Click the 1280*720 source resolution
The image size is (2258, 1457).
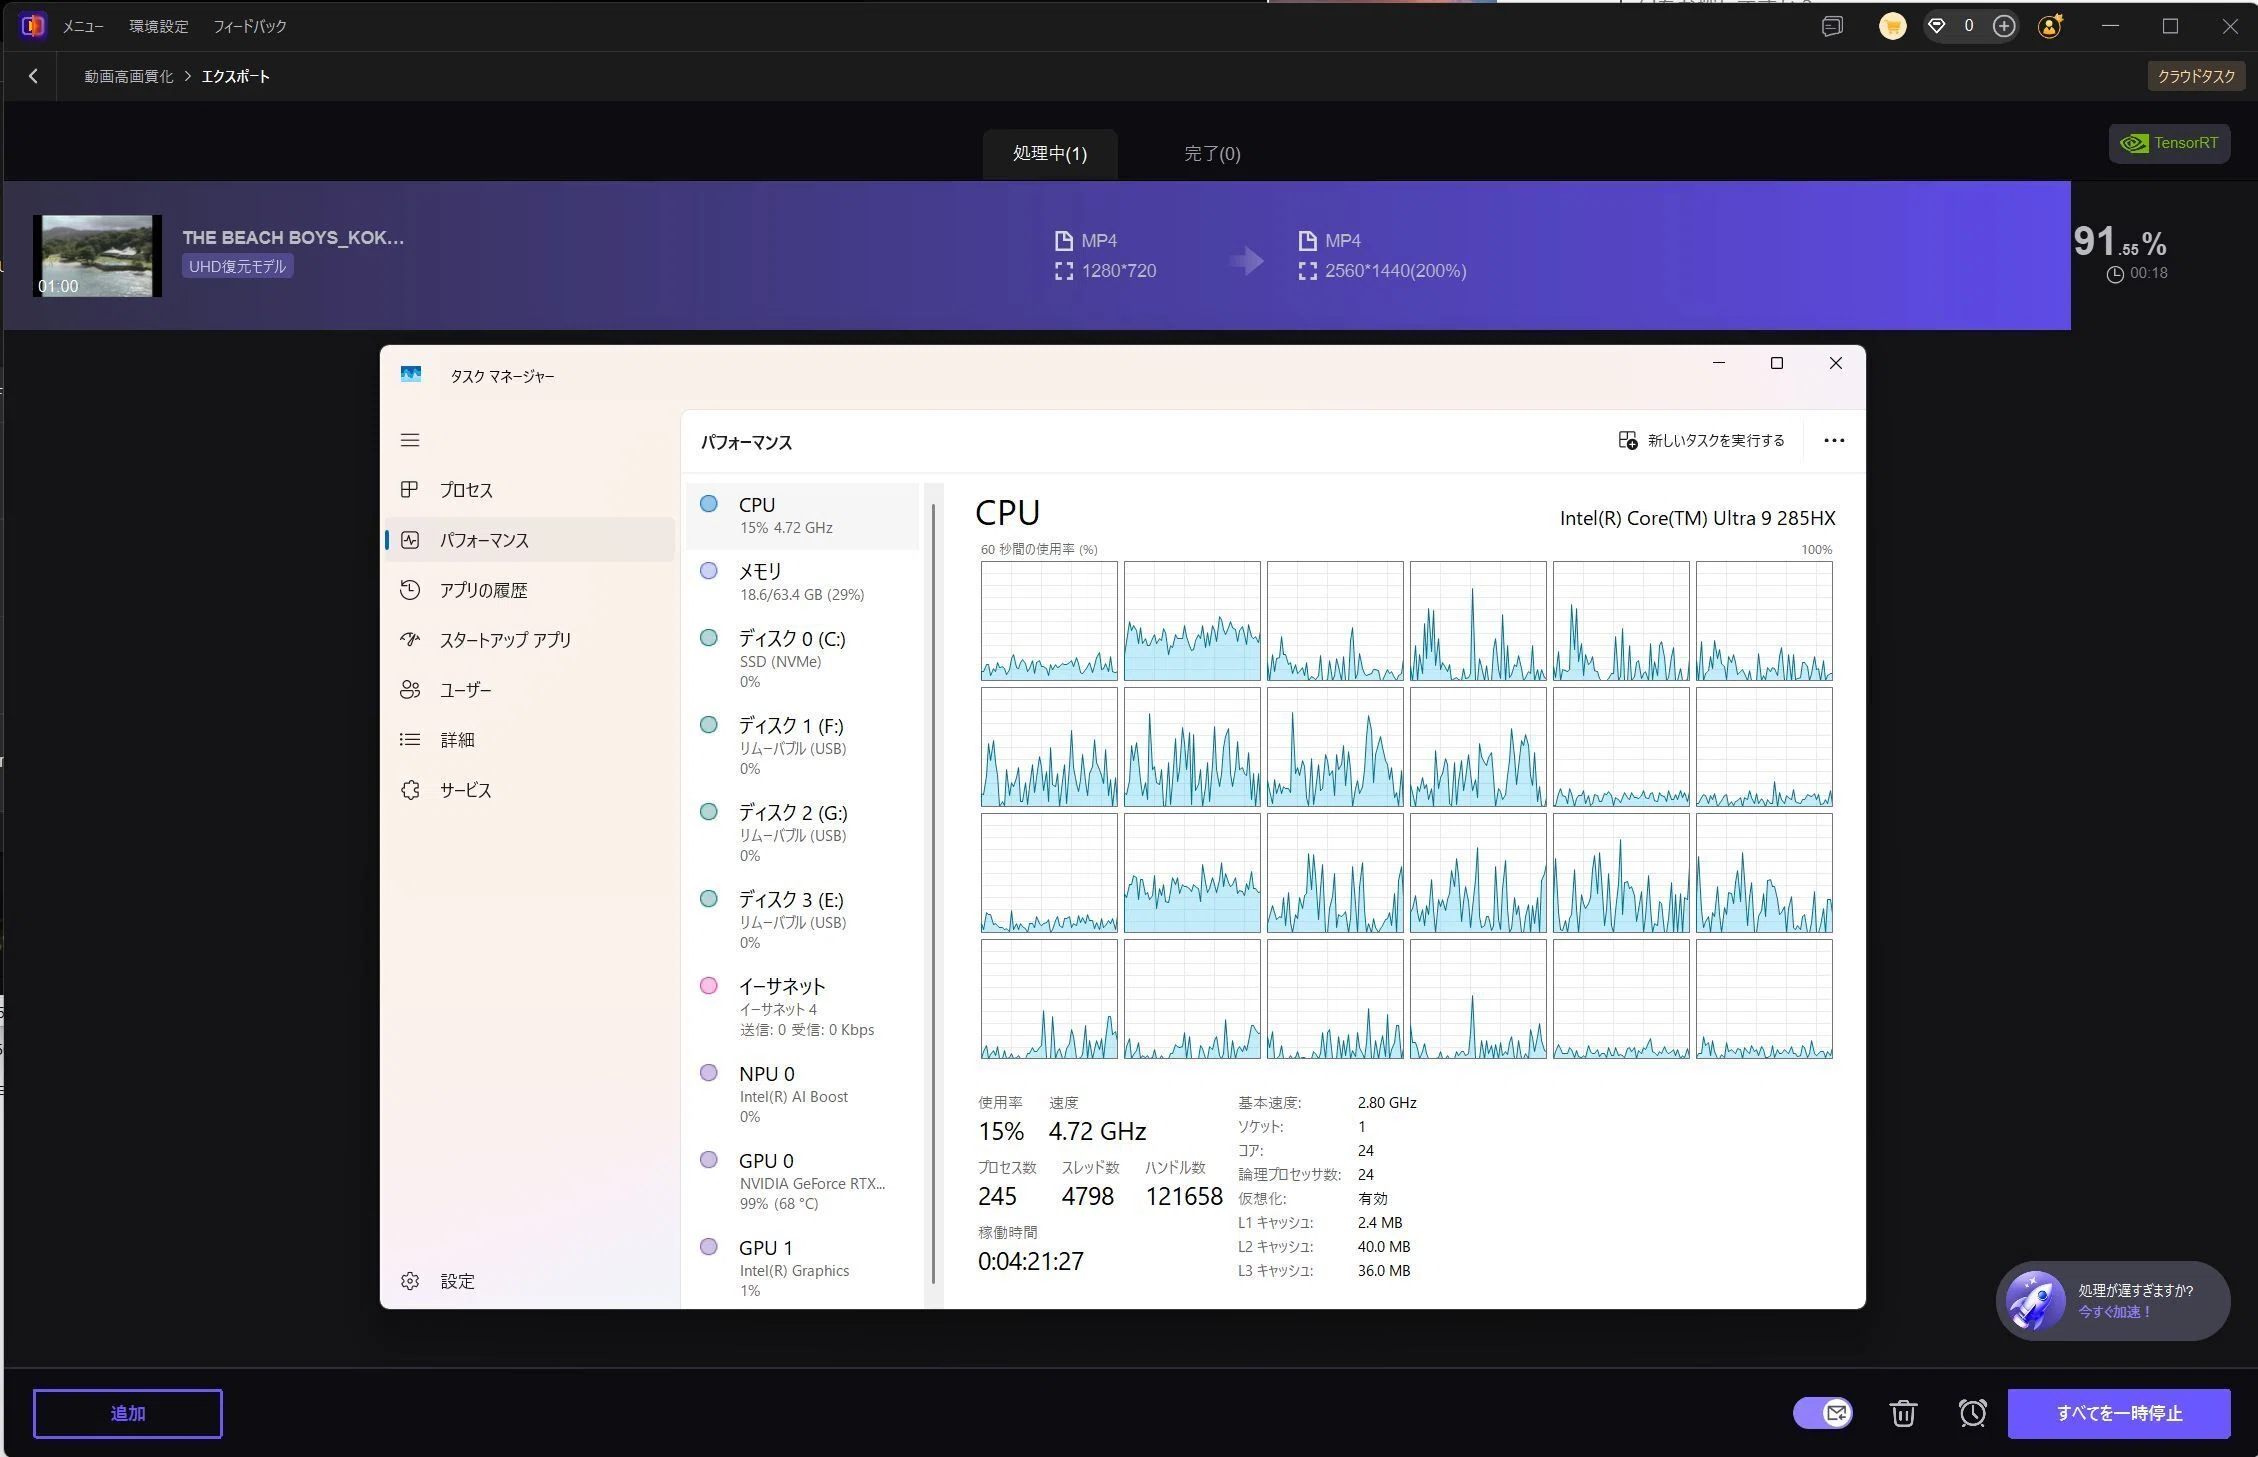tap(1119, 271)
